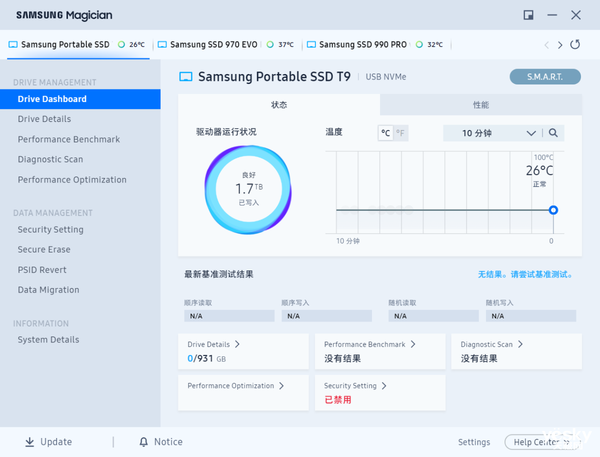Click the Update download icon
The width and height of the screenshot is (600, 457).
[29, 442]
